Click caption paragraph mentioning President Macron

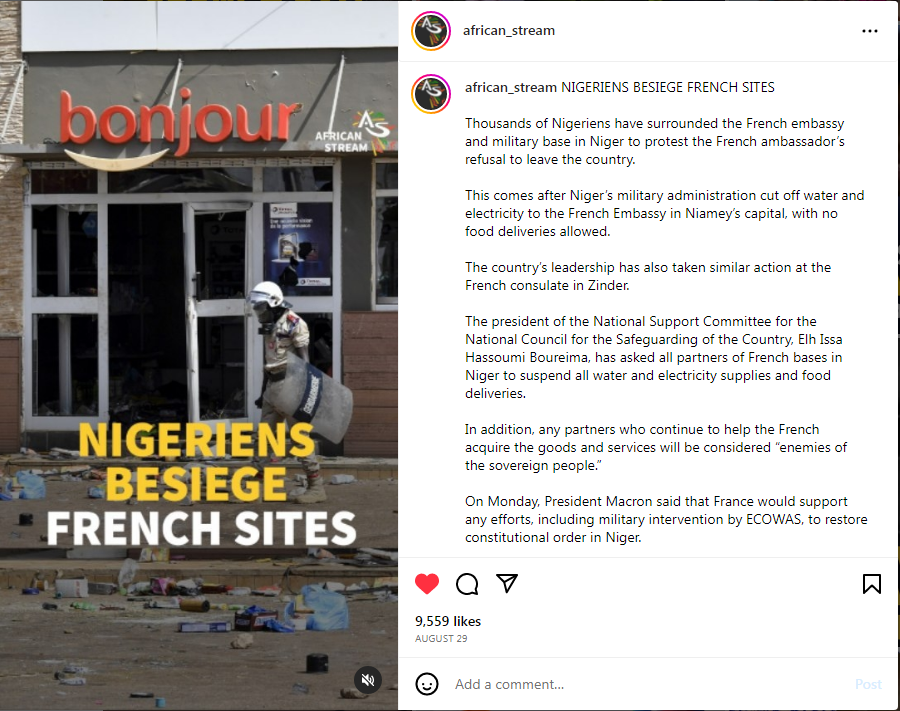pos(666,519)
